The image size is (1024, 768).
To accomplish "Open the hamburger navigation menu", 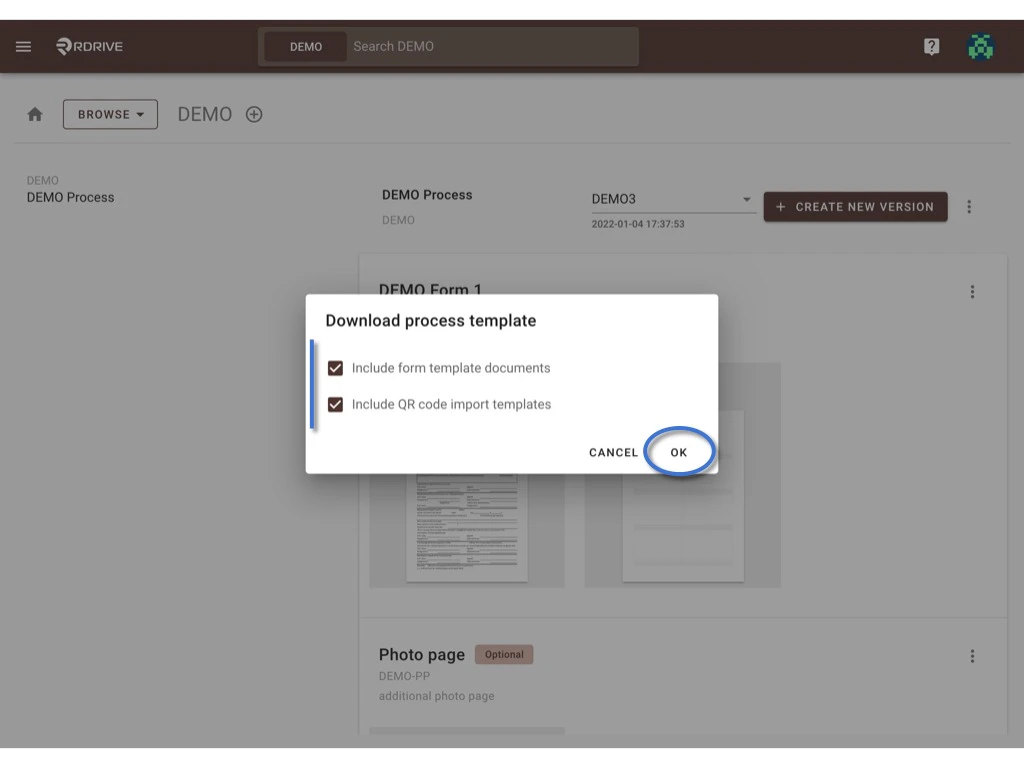I will click(23, 46).
